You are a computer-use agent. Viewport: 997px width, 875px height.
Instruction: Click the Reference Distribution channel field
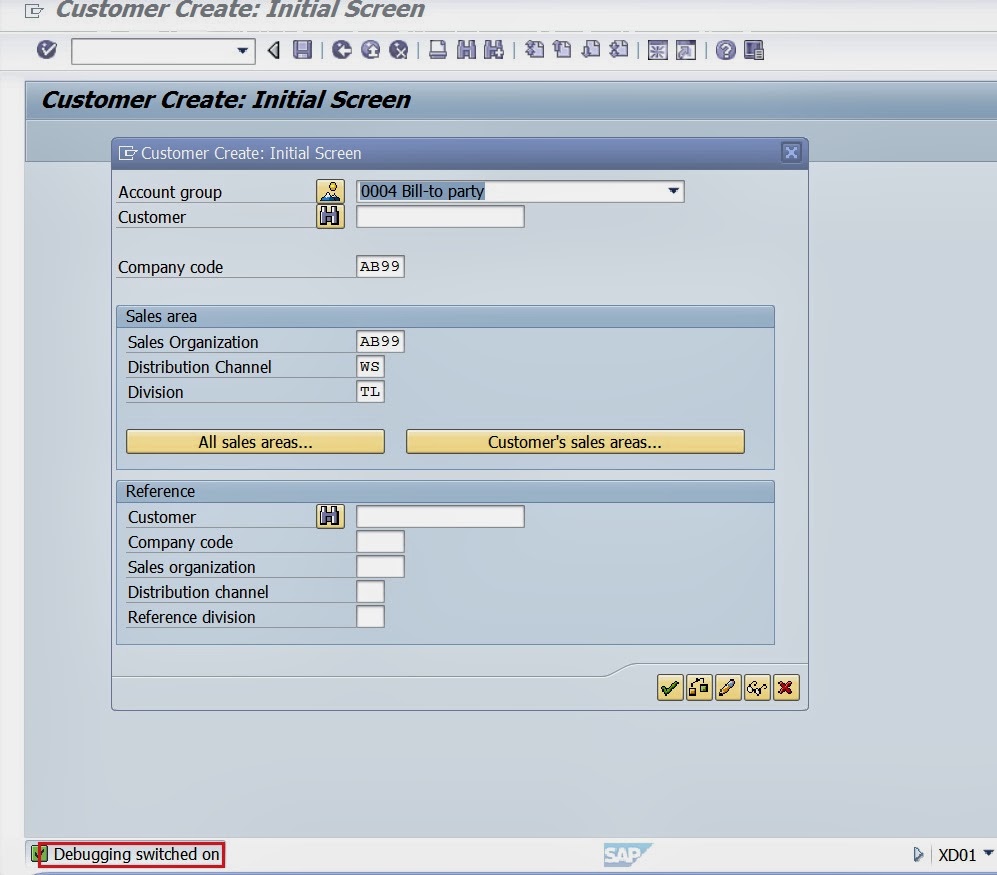click(370, 591)
